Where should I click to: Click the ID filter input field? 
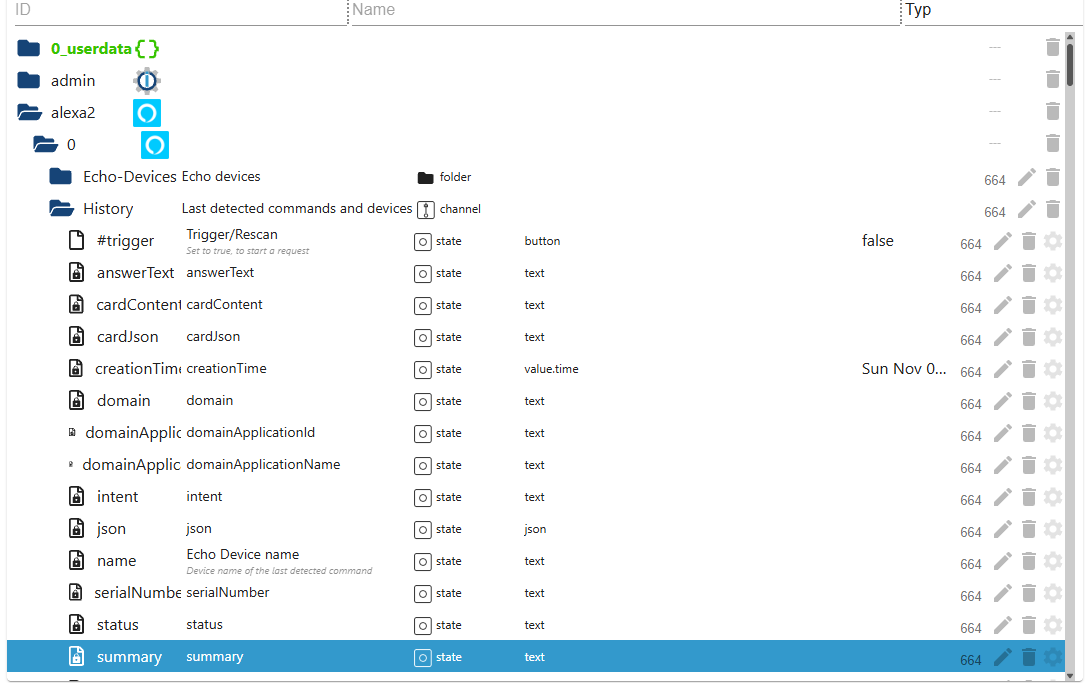coord(170,11)
